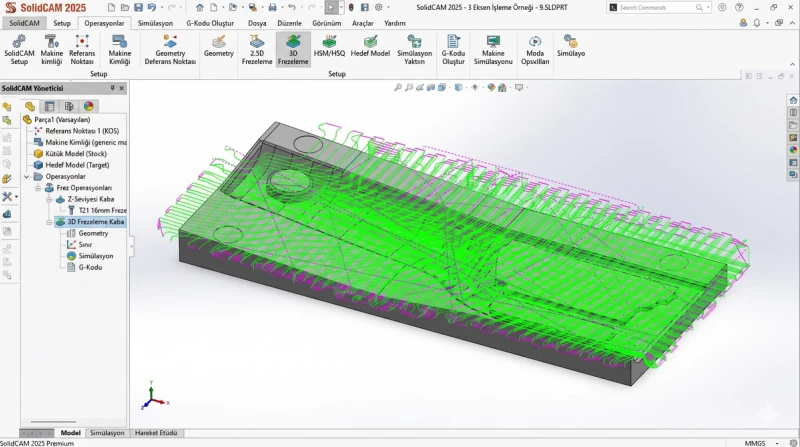Close the SolidCAM Yöneticisi panel
Screen dimensions: 800x447
point(121,88)
